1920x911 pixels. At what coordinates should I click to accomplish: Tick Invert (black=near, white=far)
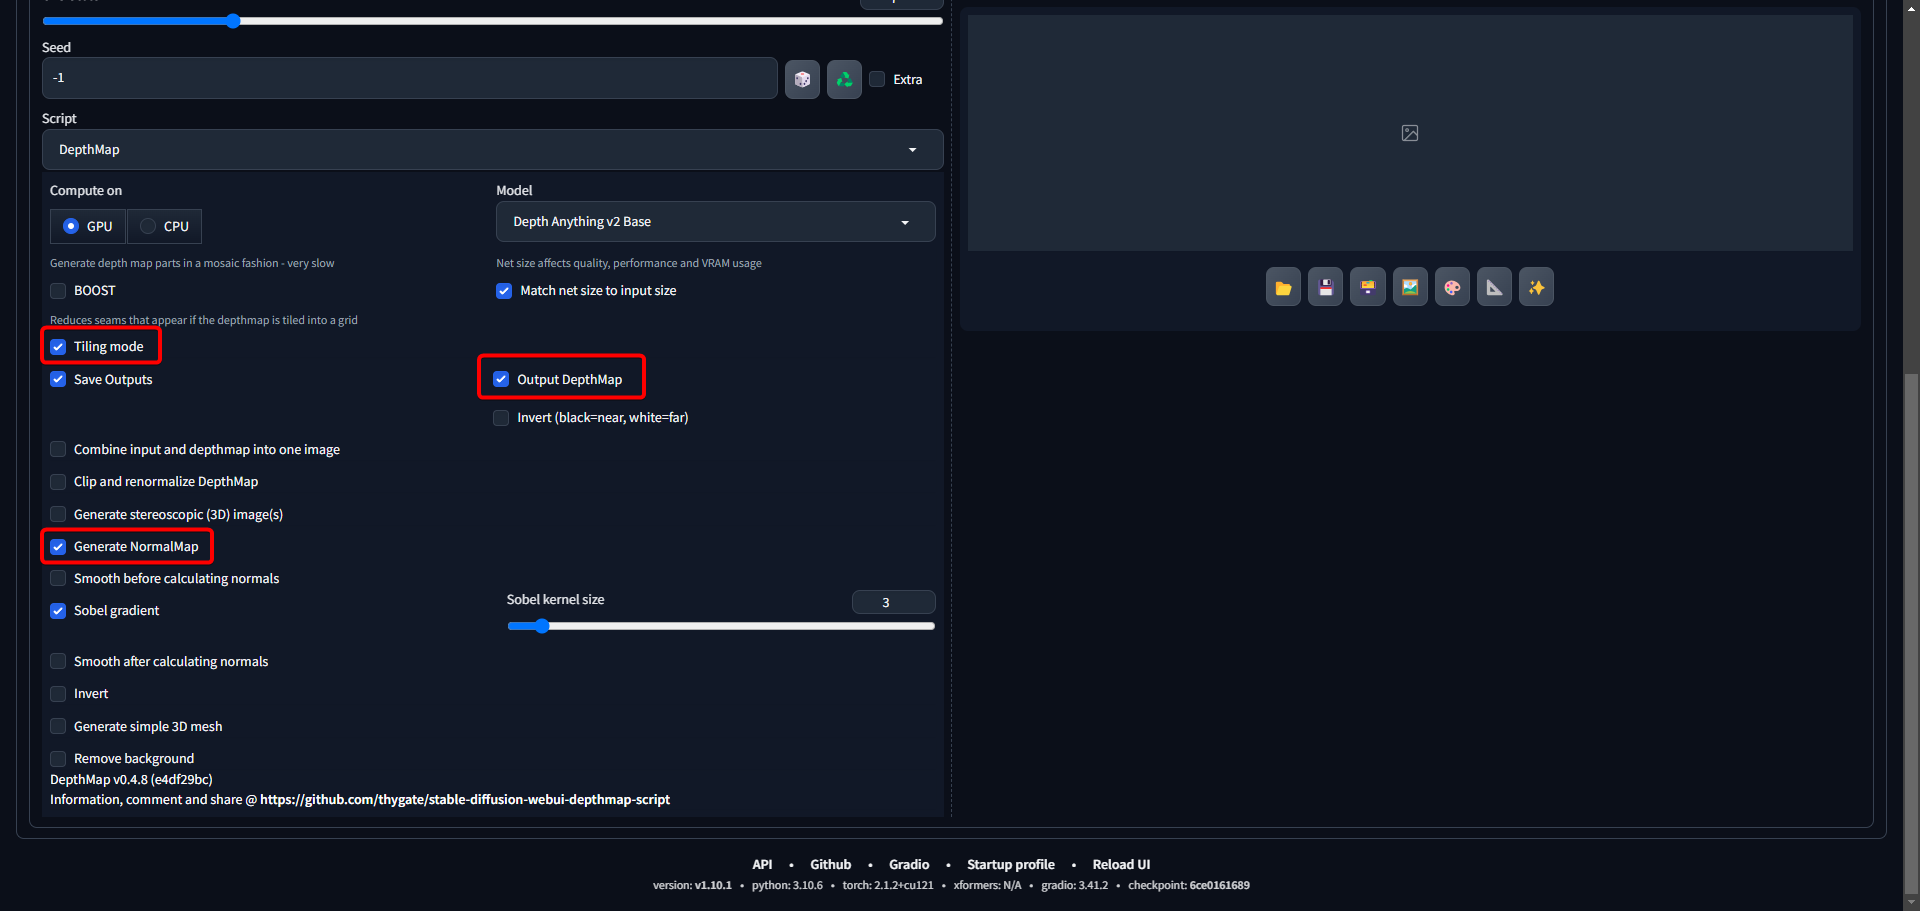[x=502, y=418]
